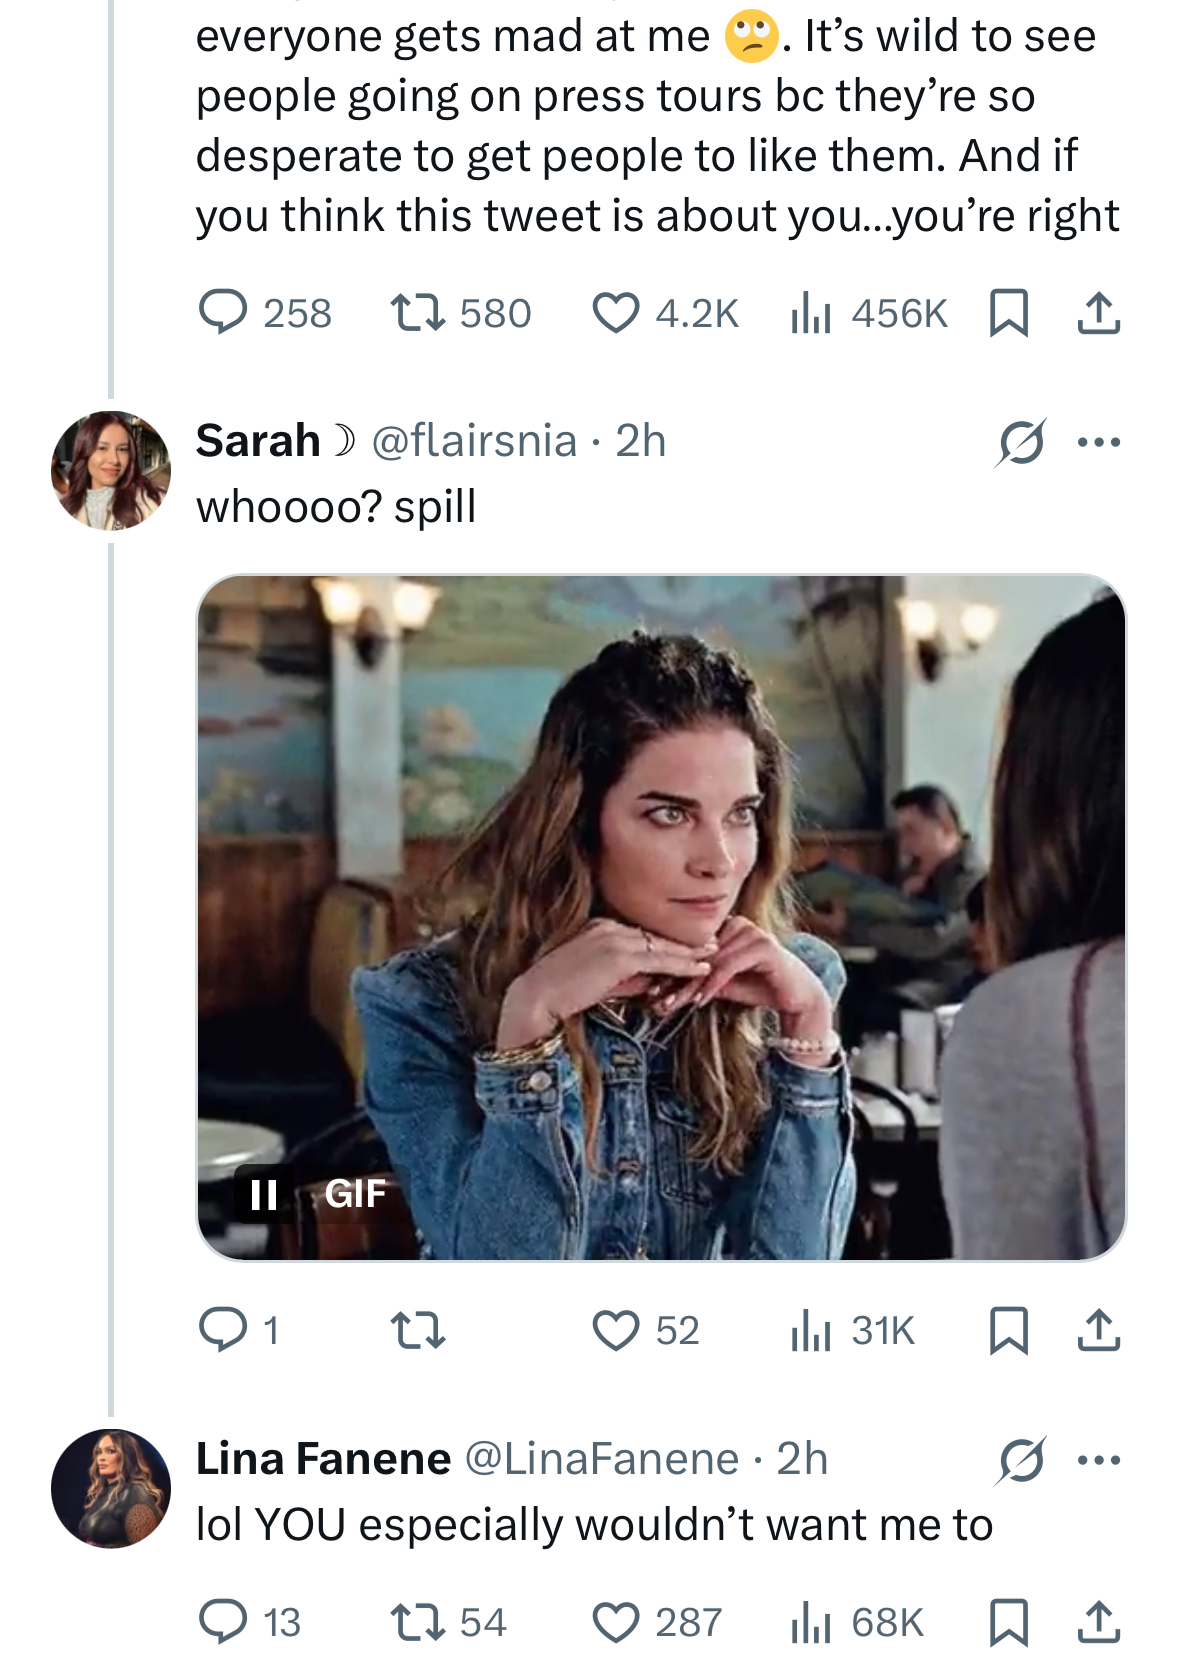This screenshot has height=1673, width=1179.
Task: View analytics showing 456K views
Action: pyautogui.click(x=868, y=313)
